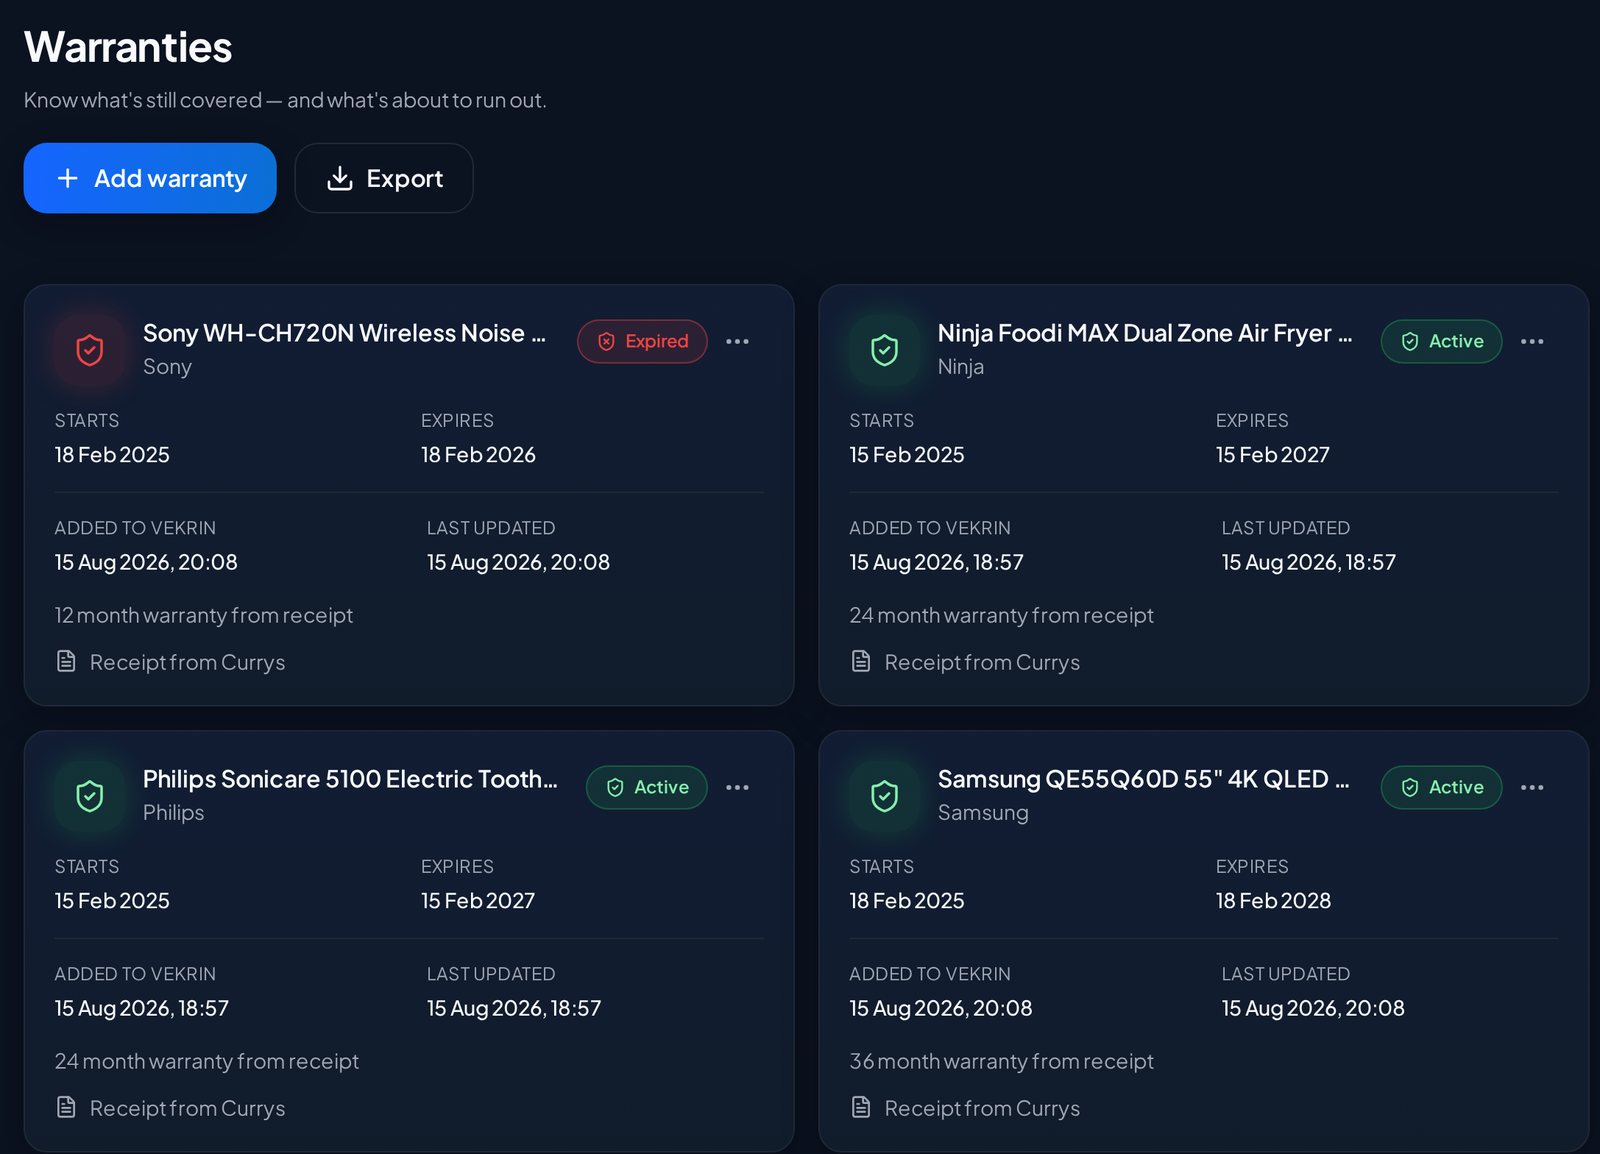
Task: Click the receipt document icon on the Samsung card
Action: click(861, 1107)
